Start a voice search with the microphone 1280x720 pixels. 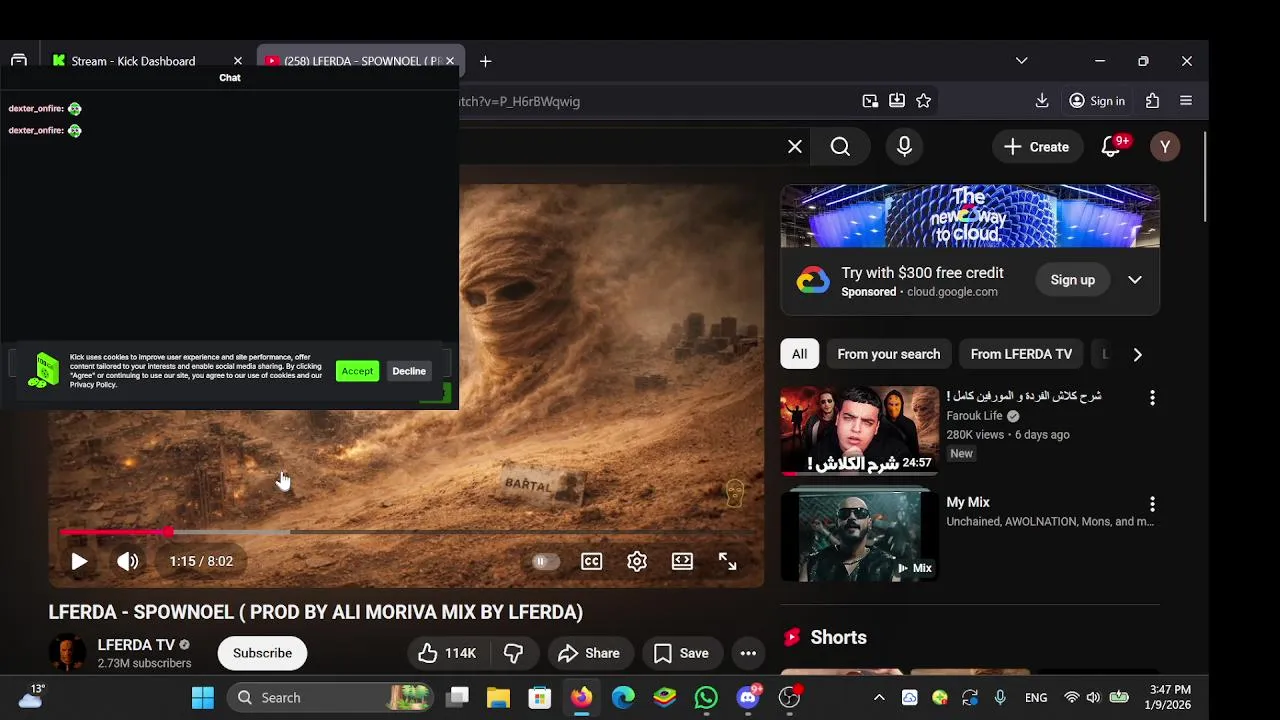[x=904, y=147]
